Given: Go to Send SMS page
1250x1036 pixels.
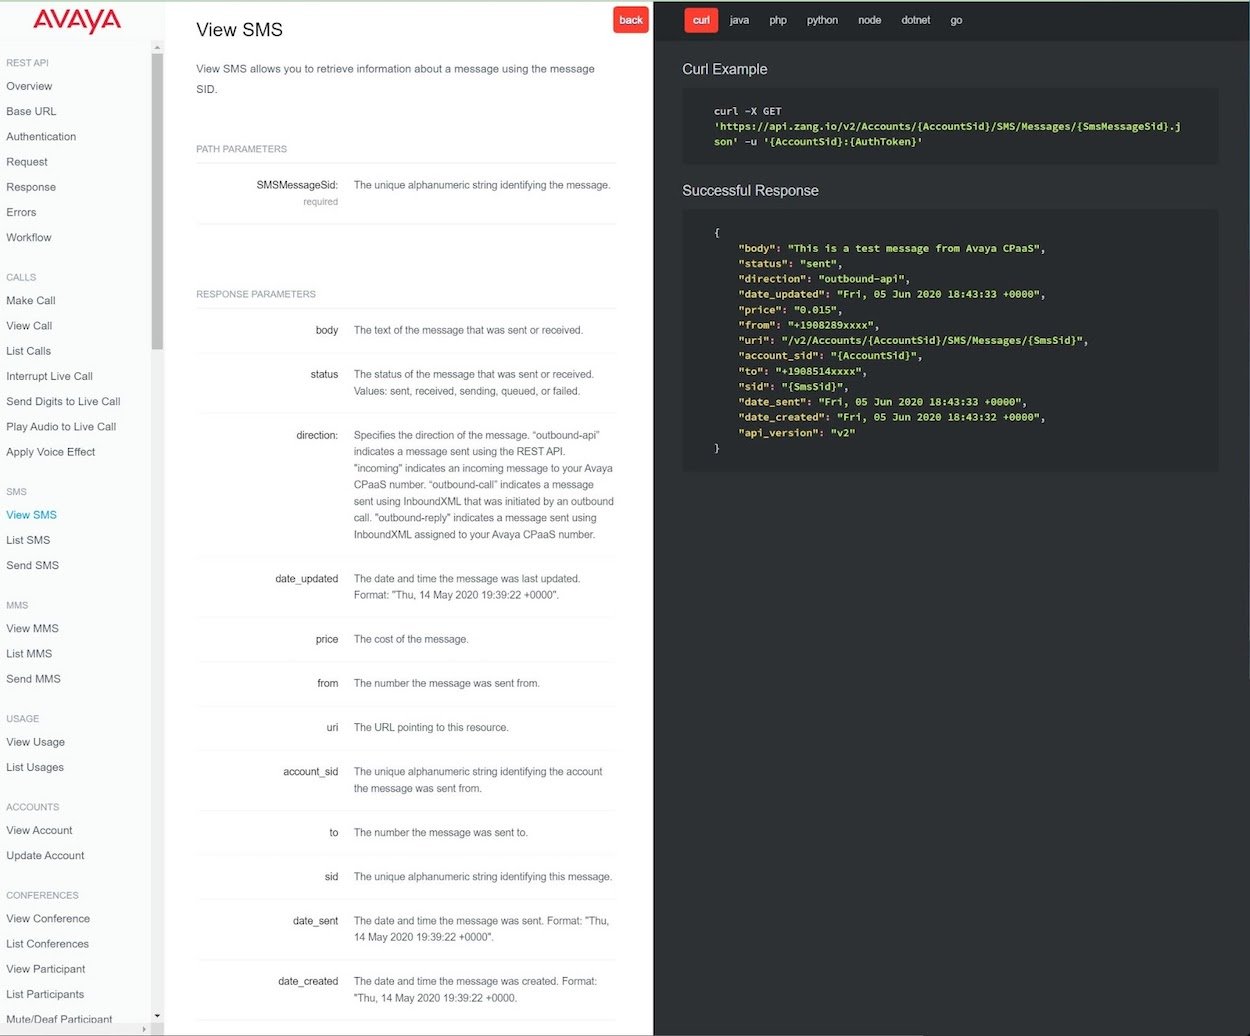Looking at the screenshot, I should click(x=32, y=565).
